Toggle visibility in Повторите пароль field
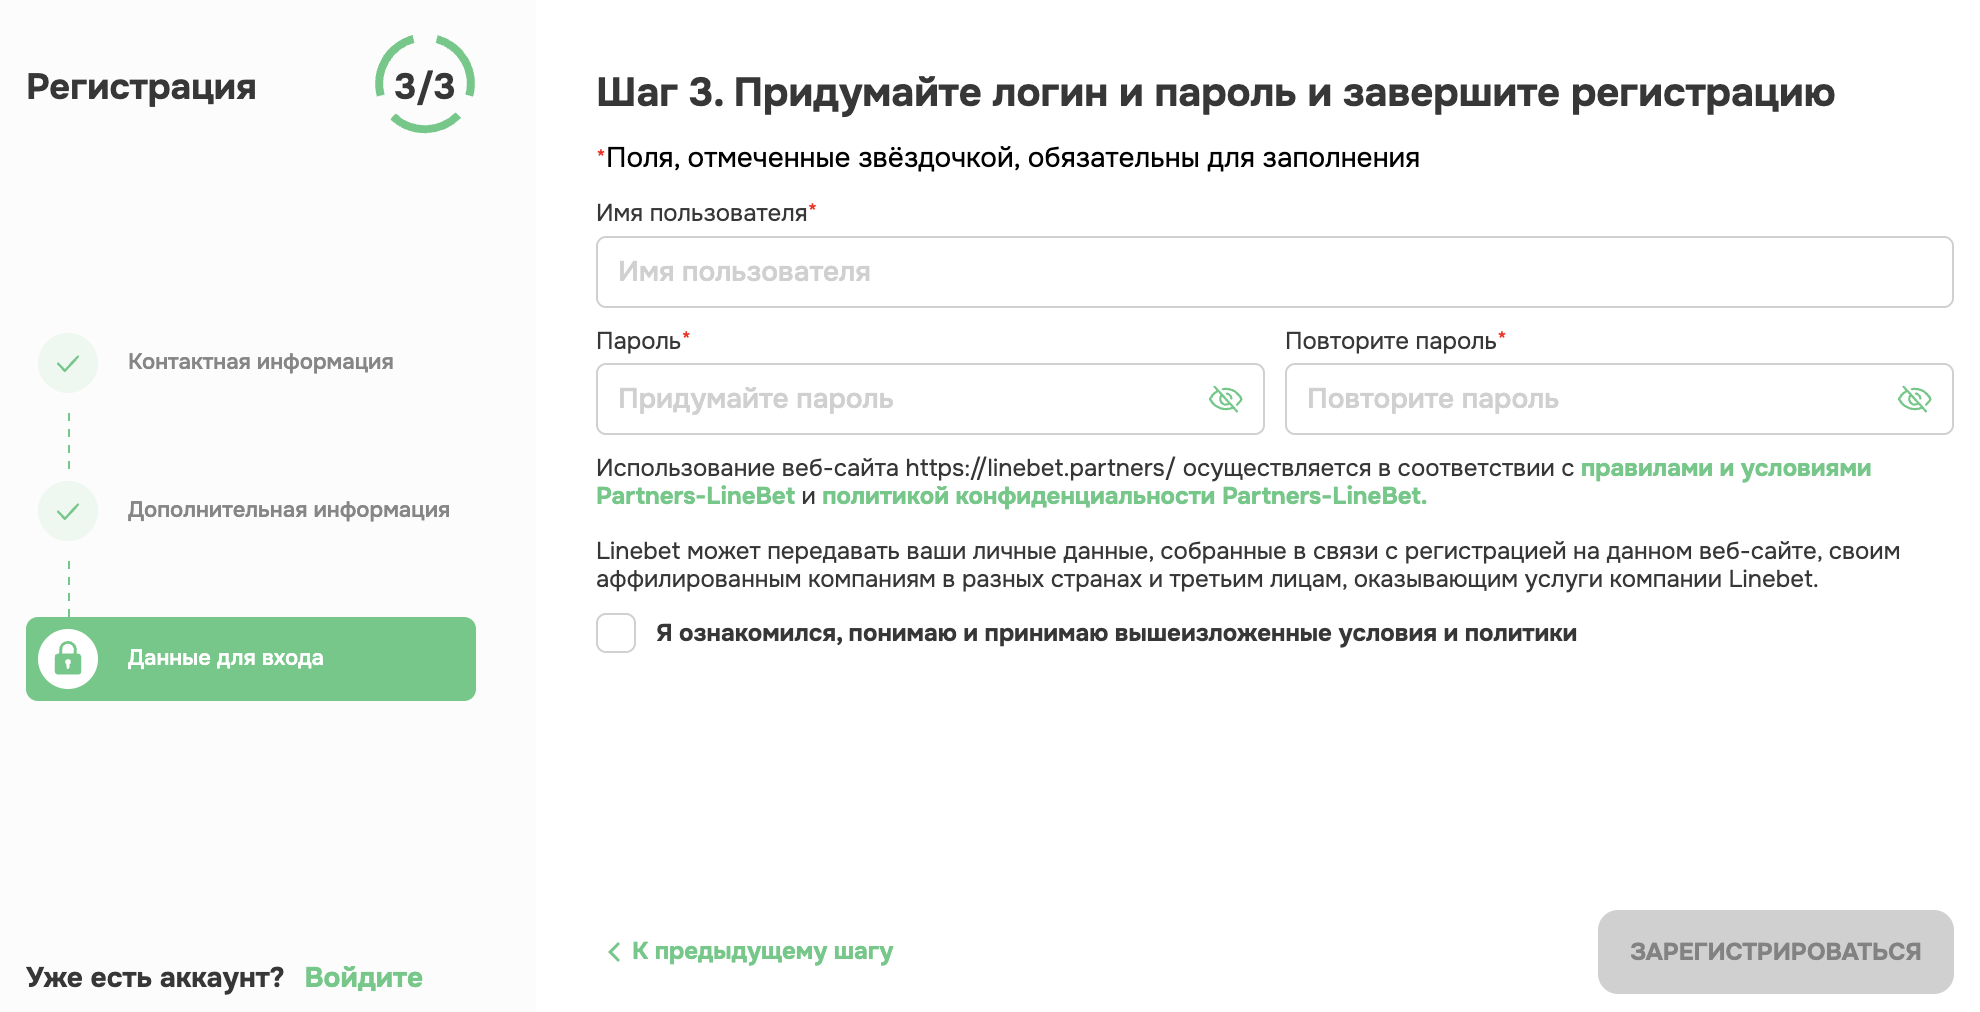The width and height of the screenshot is (1980, 1012). click(1913, 399)
